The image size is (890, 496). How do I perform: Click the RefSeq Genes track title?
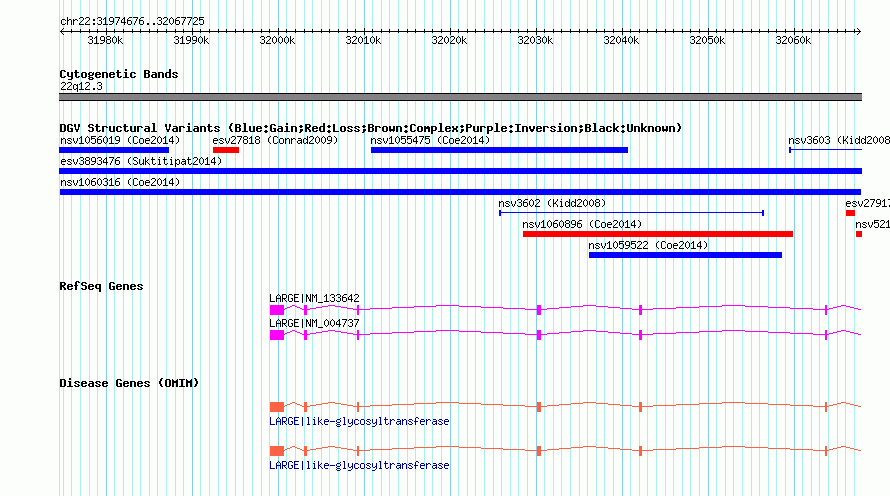click(x=101, y=286)
